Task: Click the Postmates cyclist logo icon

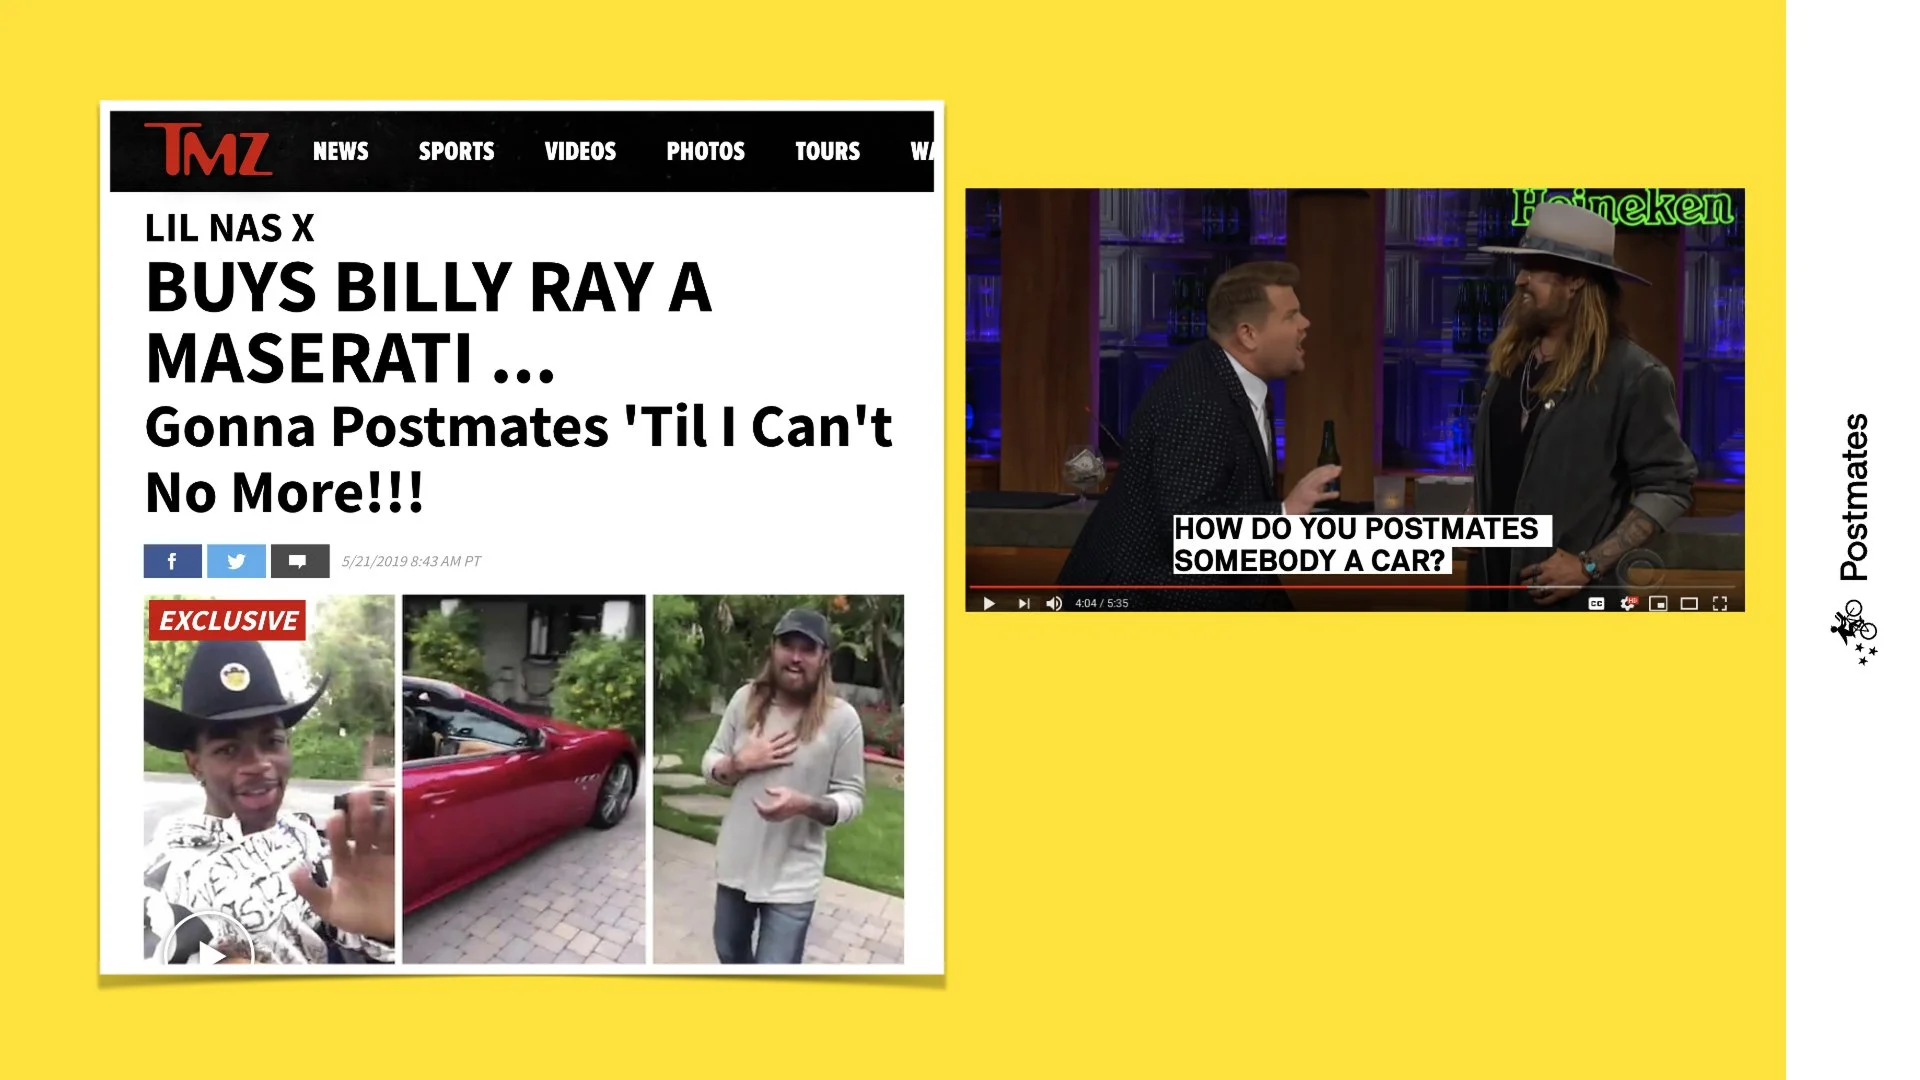Action: (1854, 632)
